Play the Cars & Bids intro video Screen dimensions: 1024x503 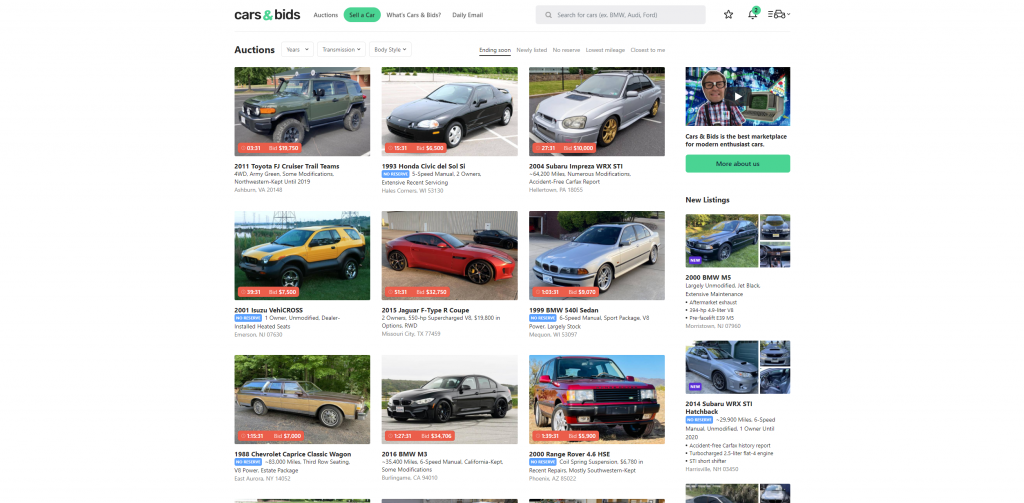pyautogui.click(x=737, y=97)
